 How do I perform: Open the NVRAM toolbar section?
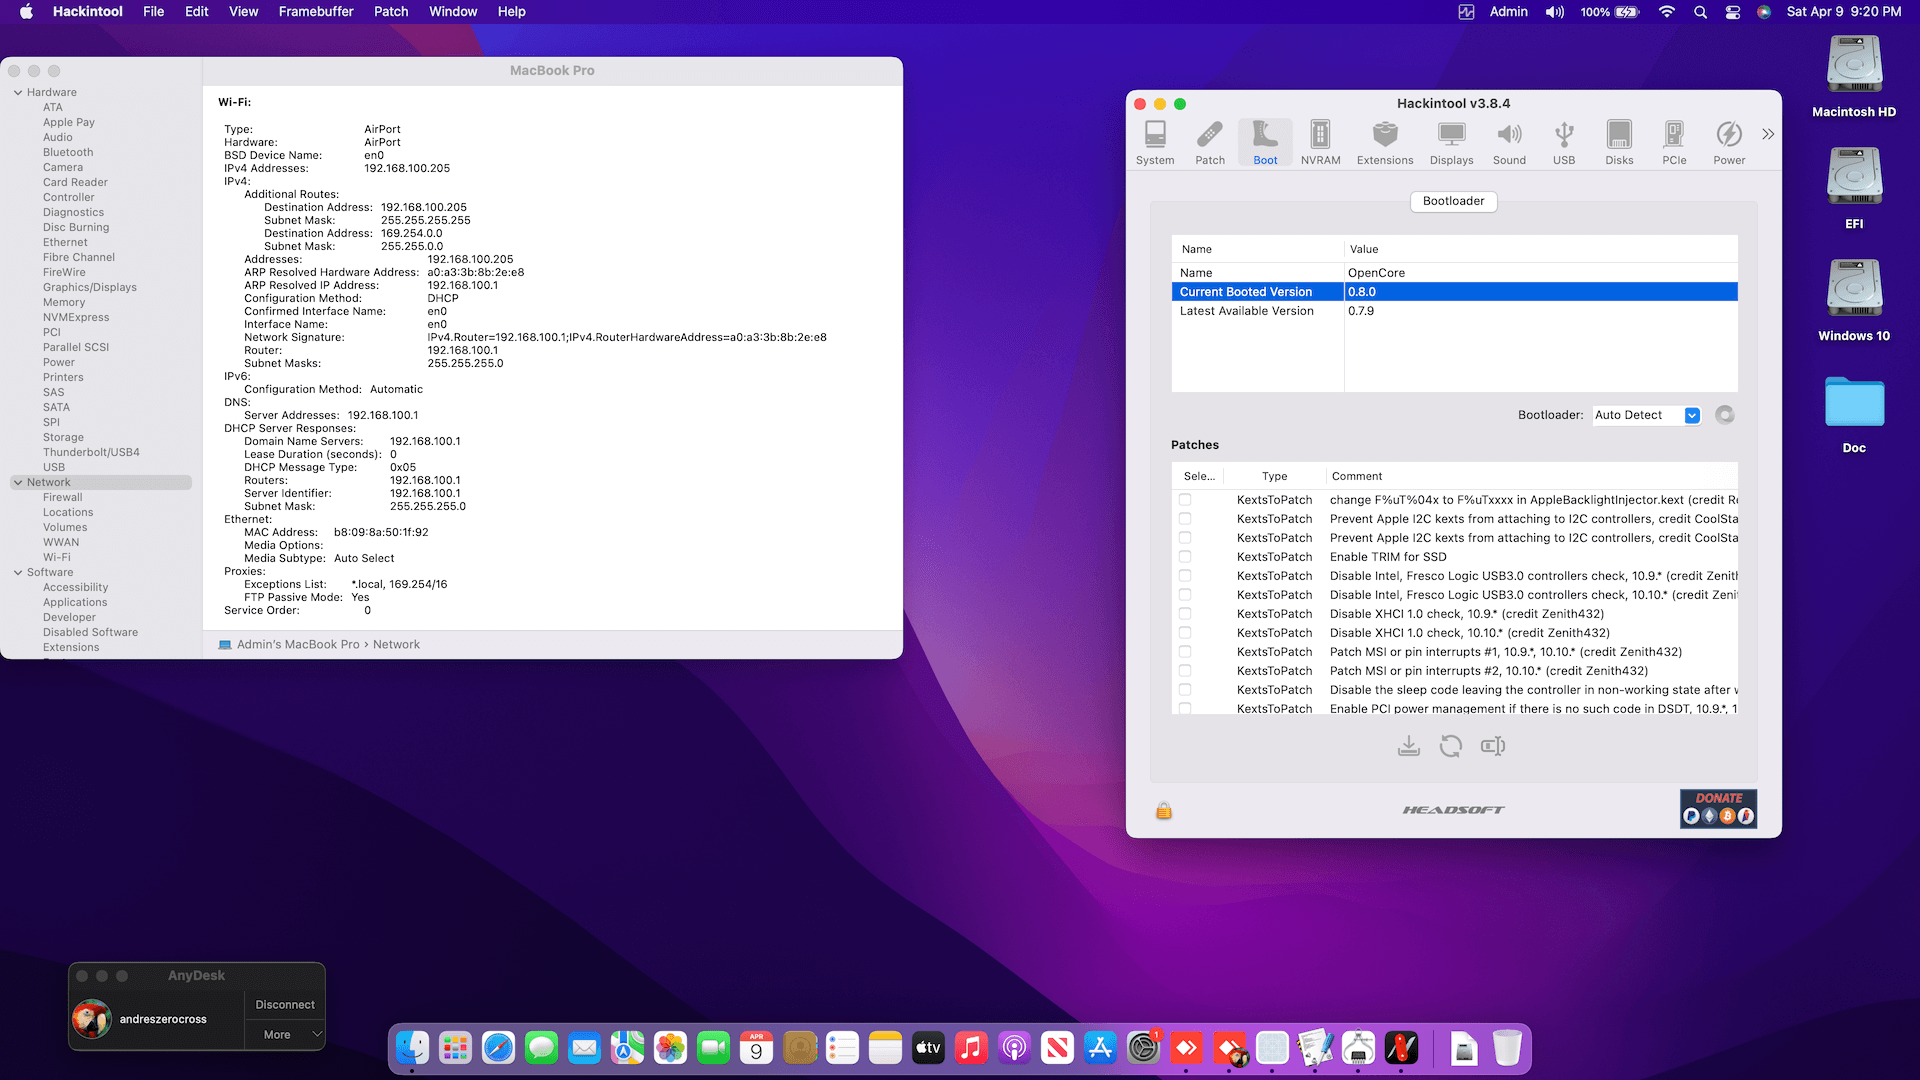coord(1320,142)
